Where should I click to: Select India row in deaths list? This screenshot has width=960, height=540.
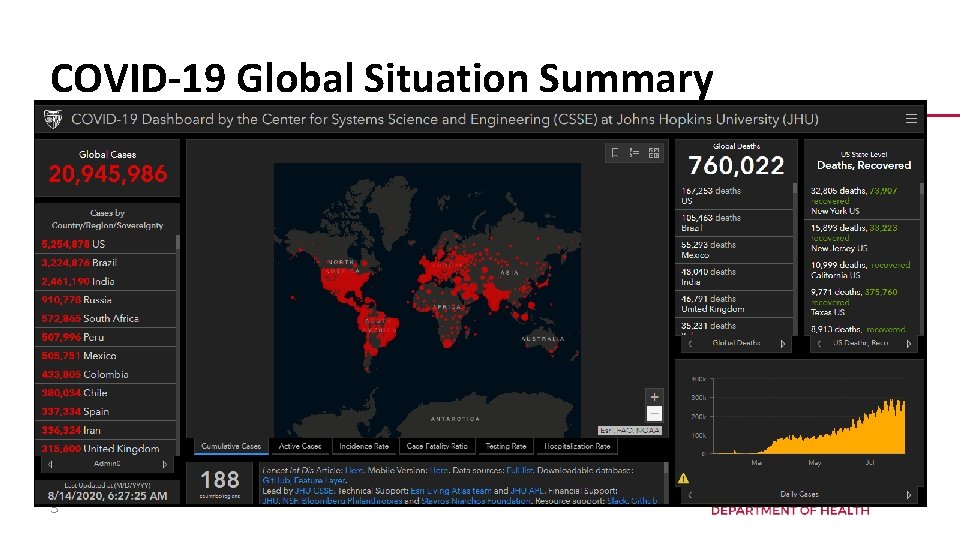click(x=735, y=277)
